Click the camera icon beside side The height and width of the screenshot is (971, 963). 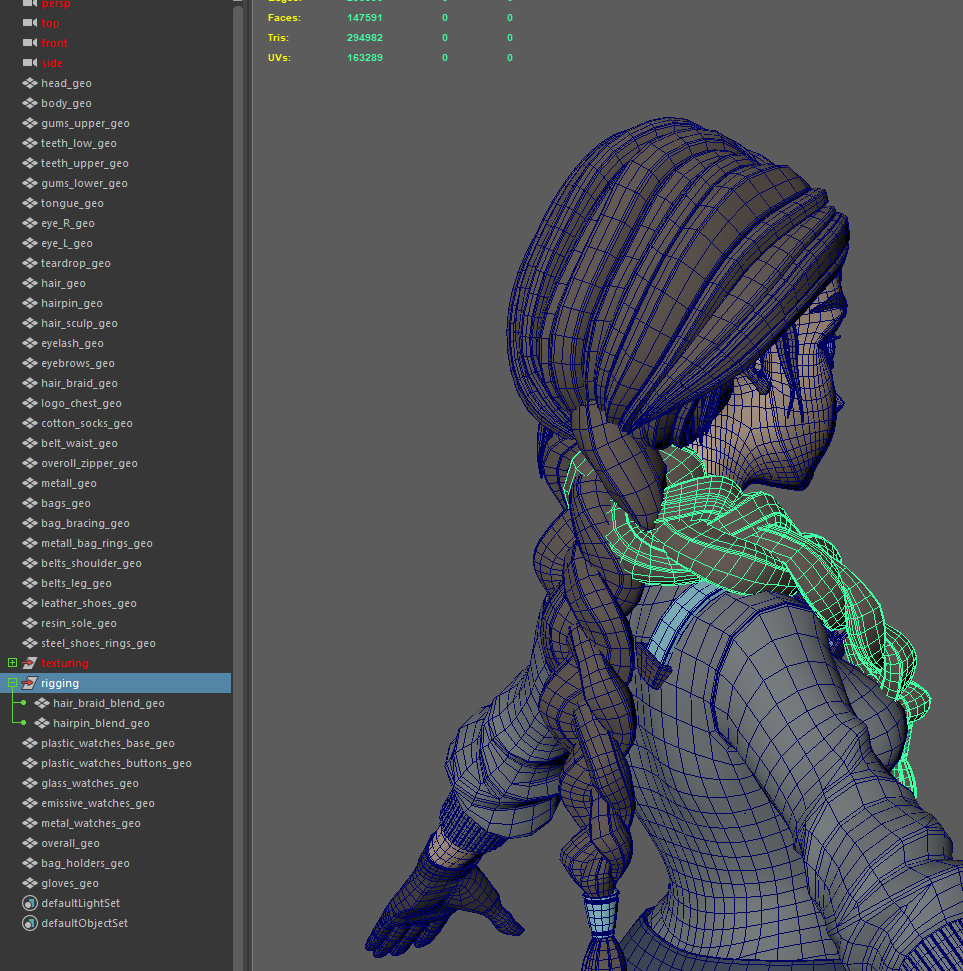(x=29, y=63)
